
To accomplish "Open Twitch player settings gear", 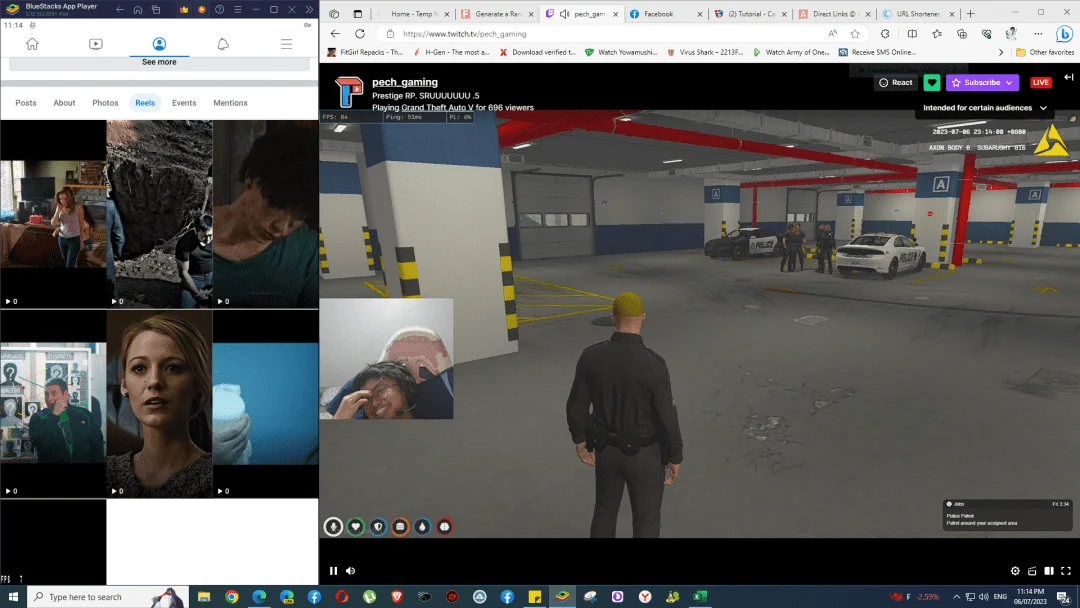I will pos(1015,571).
